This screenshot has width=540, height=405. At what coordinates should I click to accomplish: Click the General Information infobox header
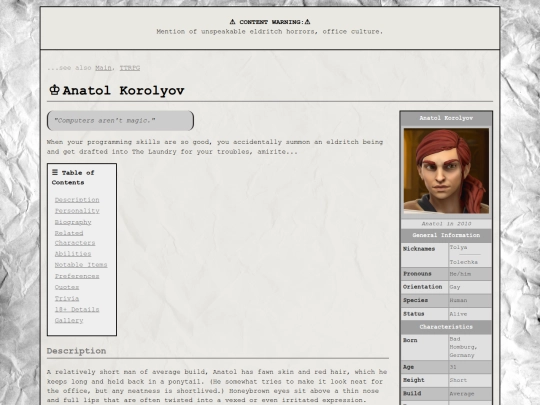tap(446, 236)
